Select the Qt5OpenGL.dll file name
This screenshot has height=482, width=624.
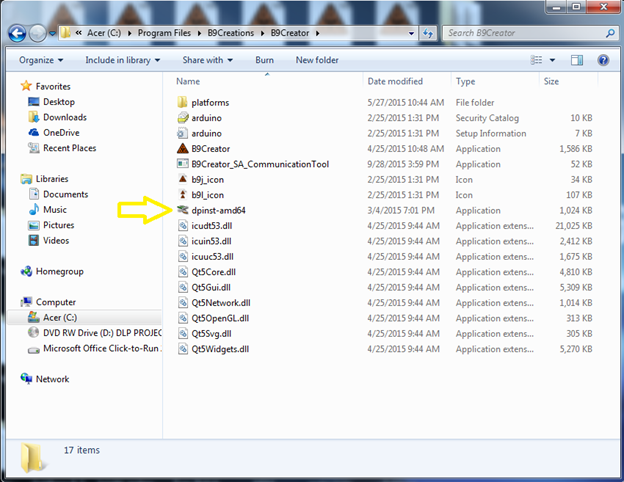click(x=220, y=318)
